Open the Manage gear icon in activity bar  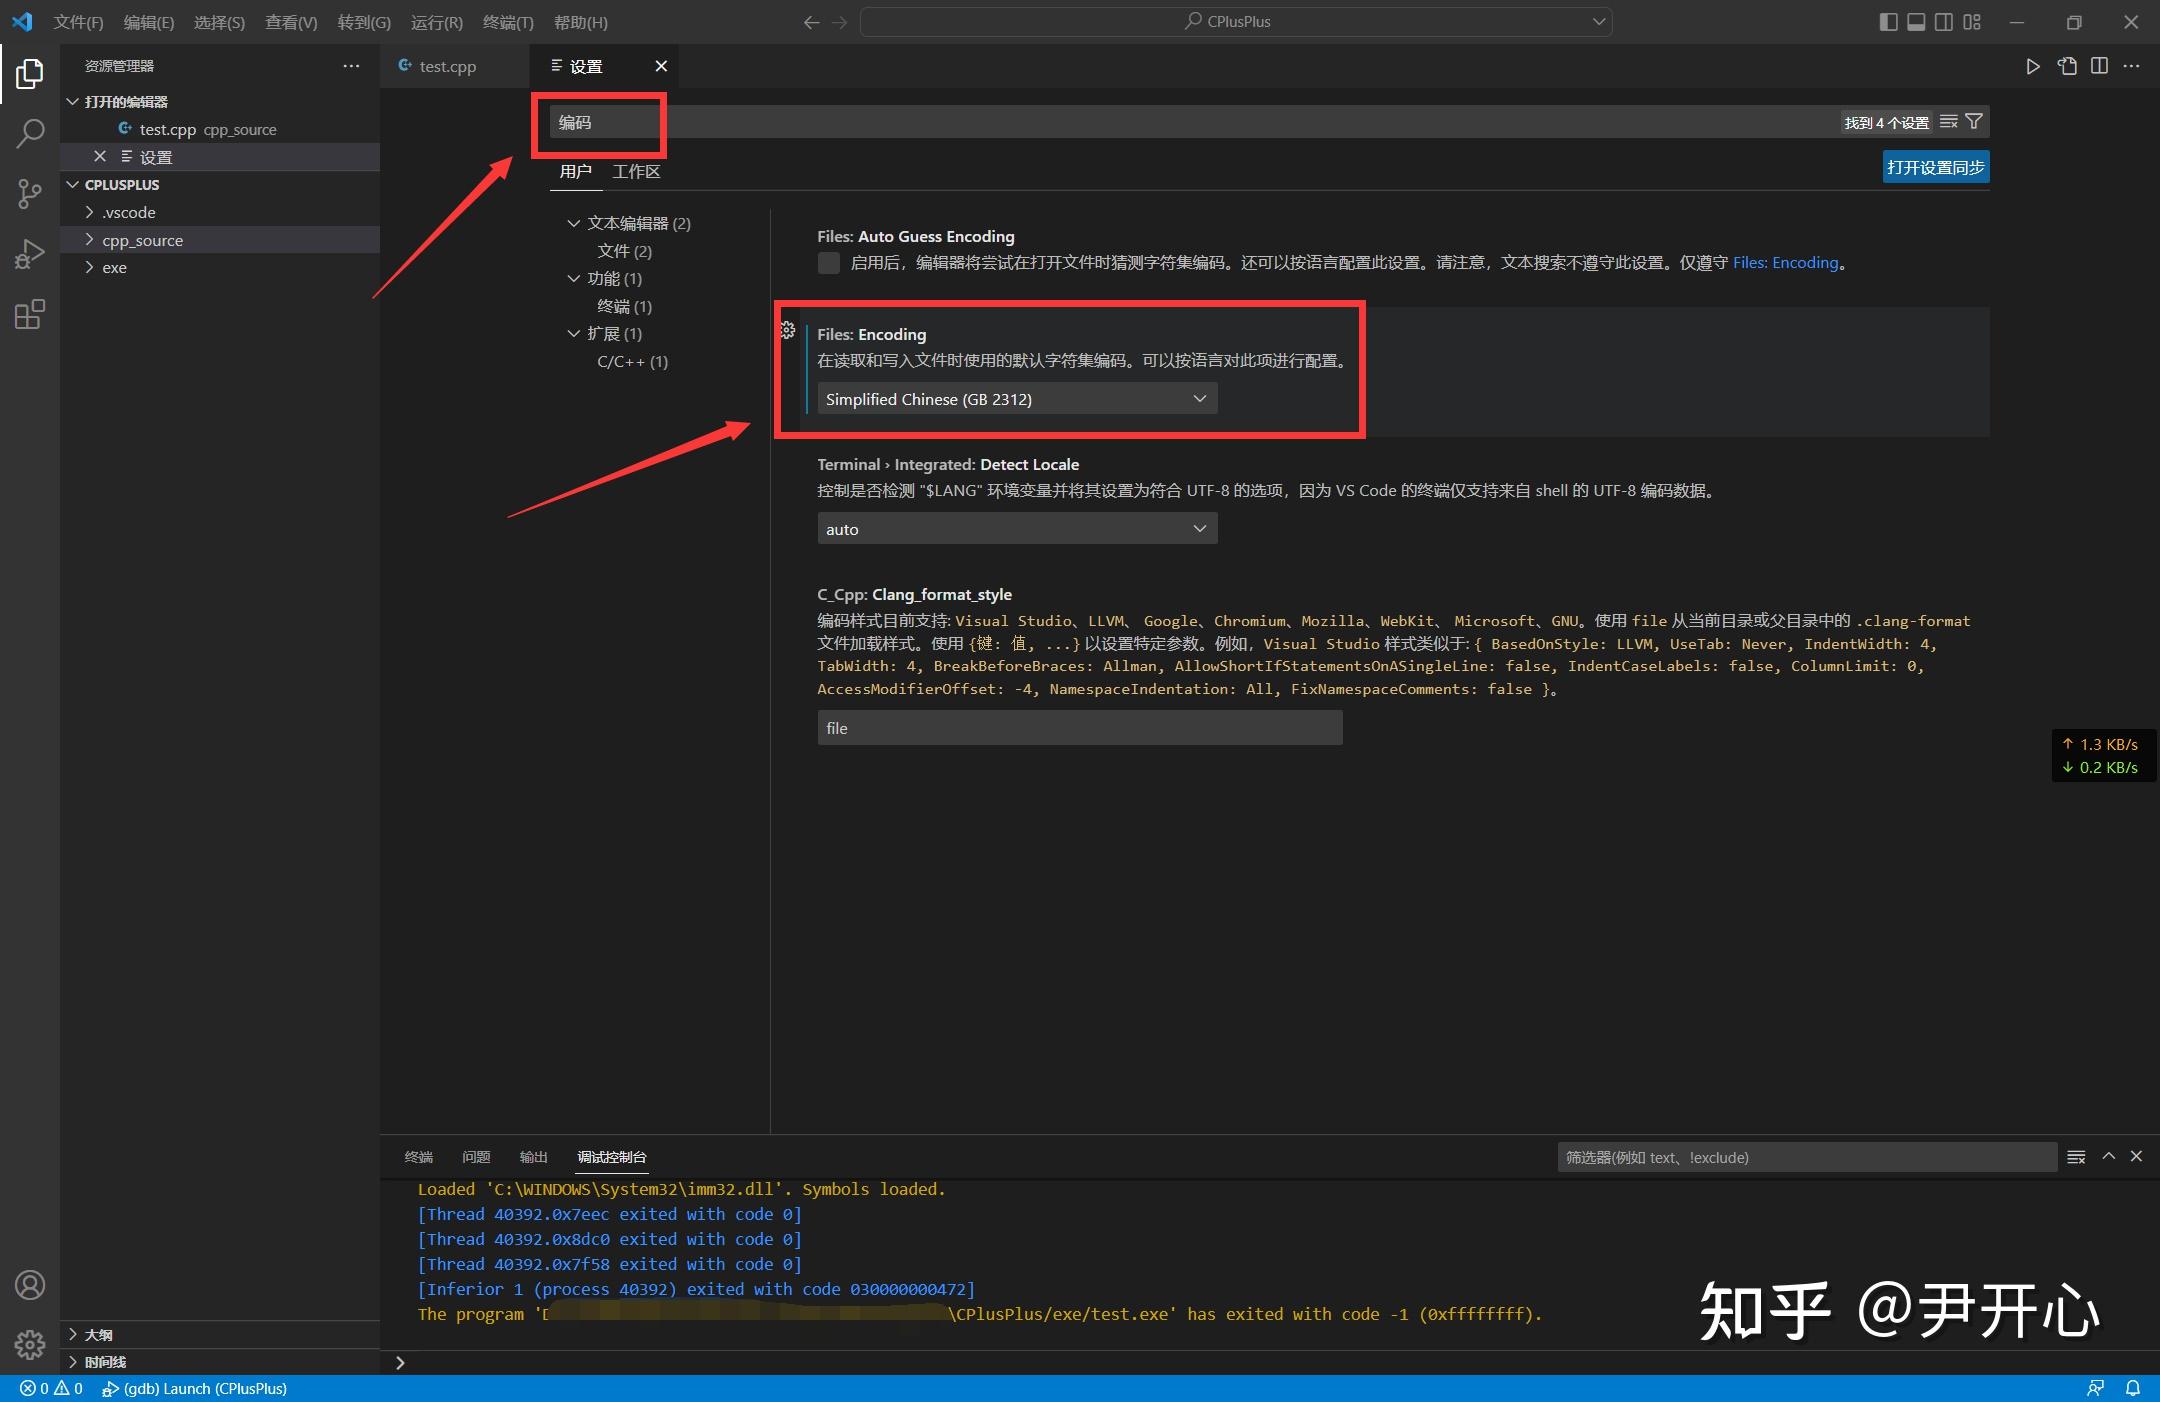point(30,1345)
